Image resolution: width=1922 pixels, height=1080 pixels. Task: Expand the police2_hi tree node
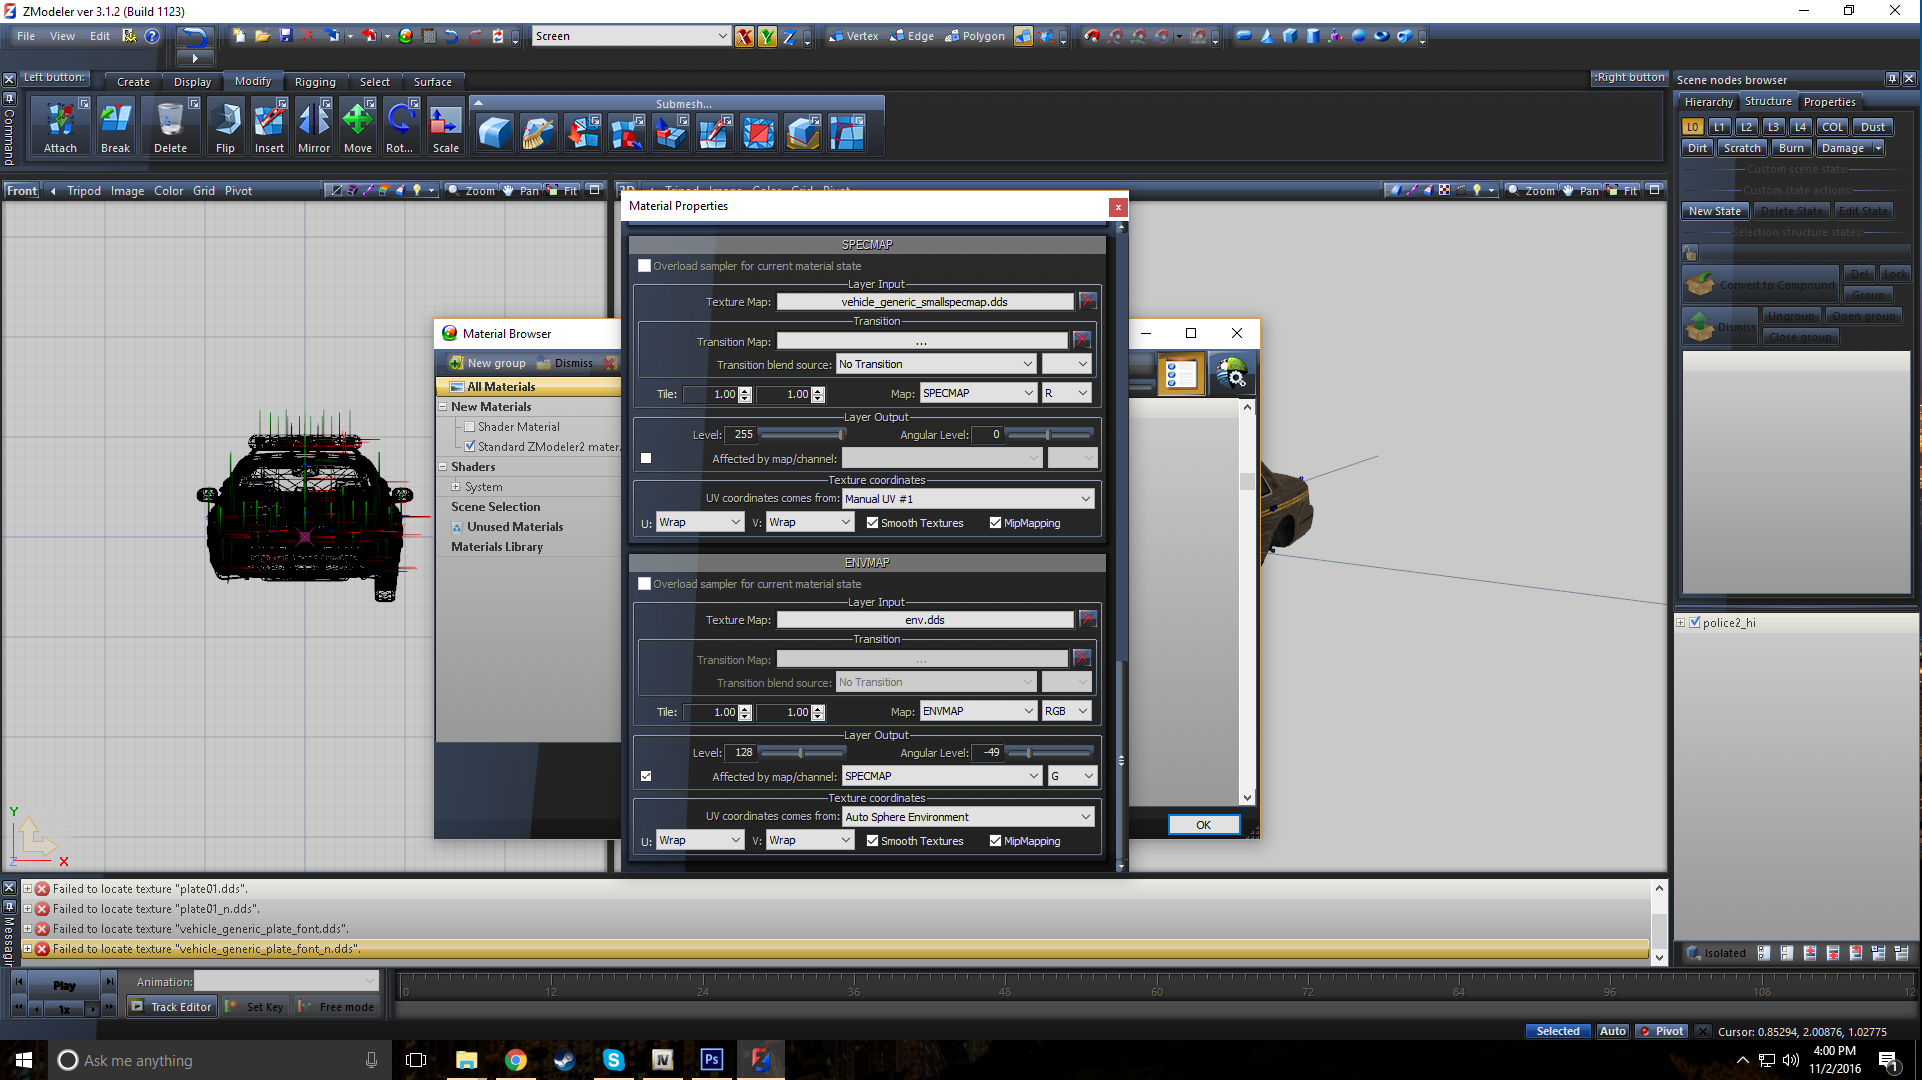pyautogui.click(x=1681, y=623)
